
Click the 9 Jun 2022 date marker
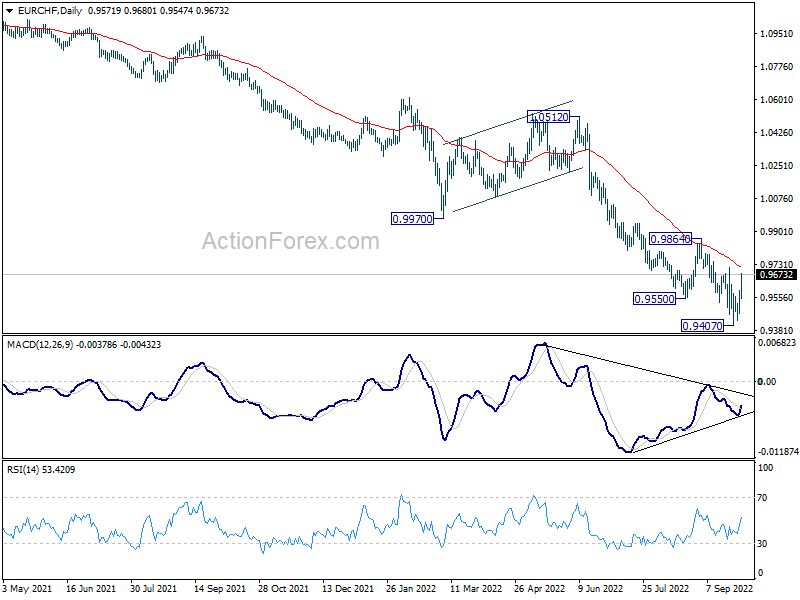(x=601, y=588)
